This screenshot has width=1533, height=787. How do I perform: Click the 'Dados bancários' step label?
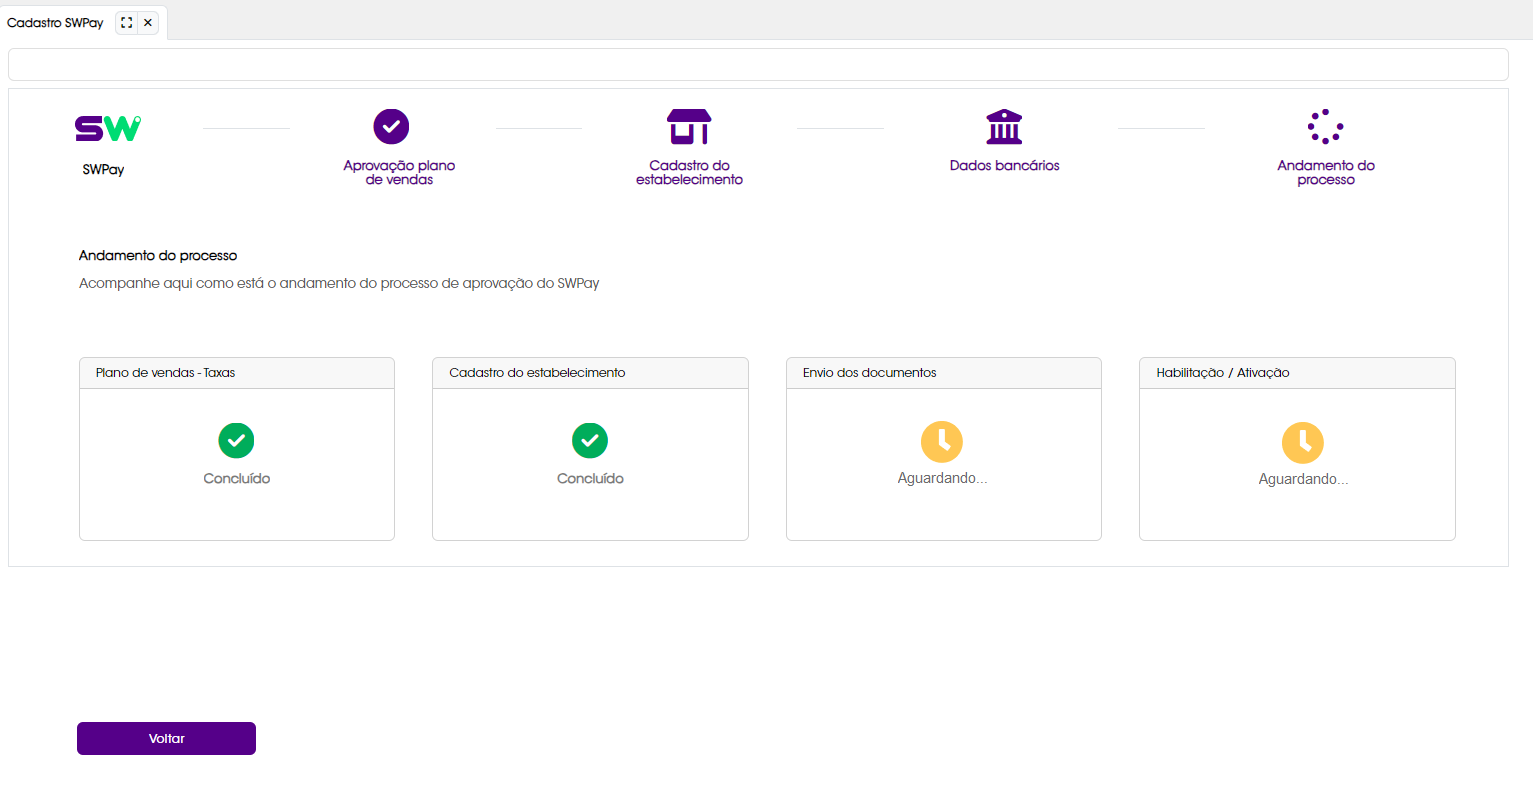(x=1004, y=165)
